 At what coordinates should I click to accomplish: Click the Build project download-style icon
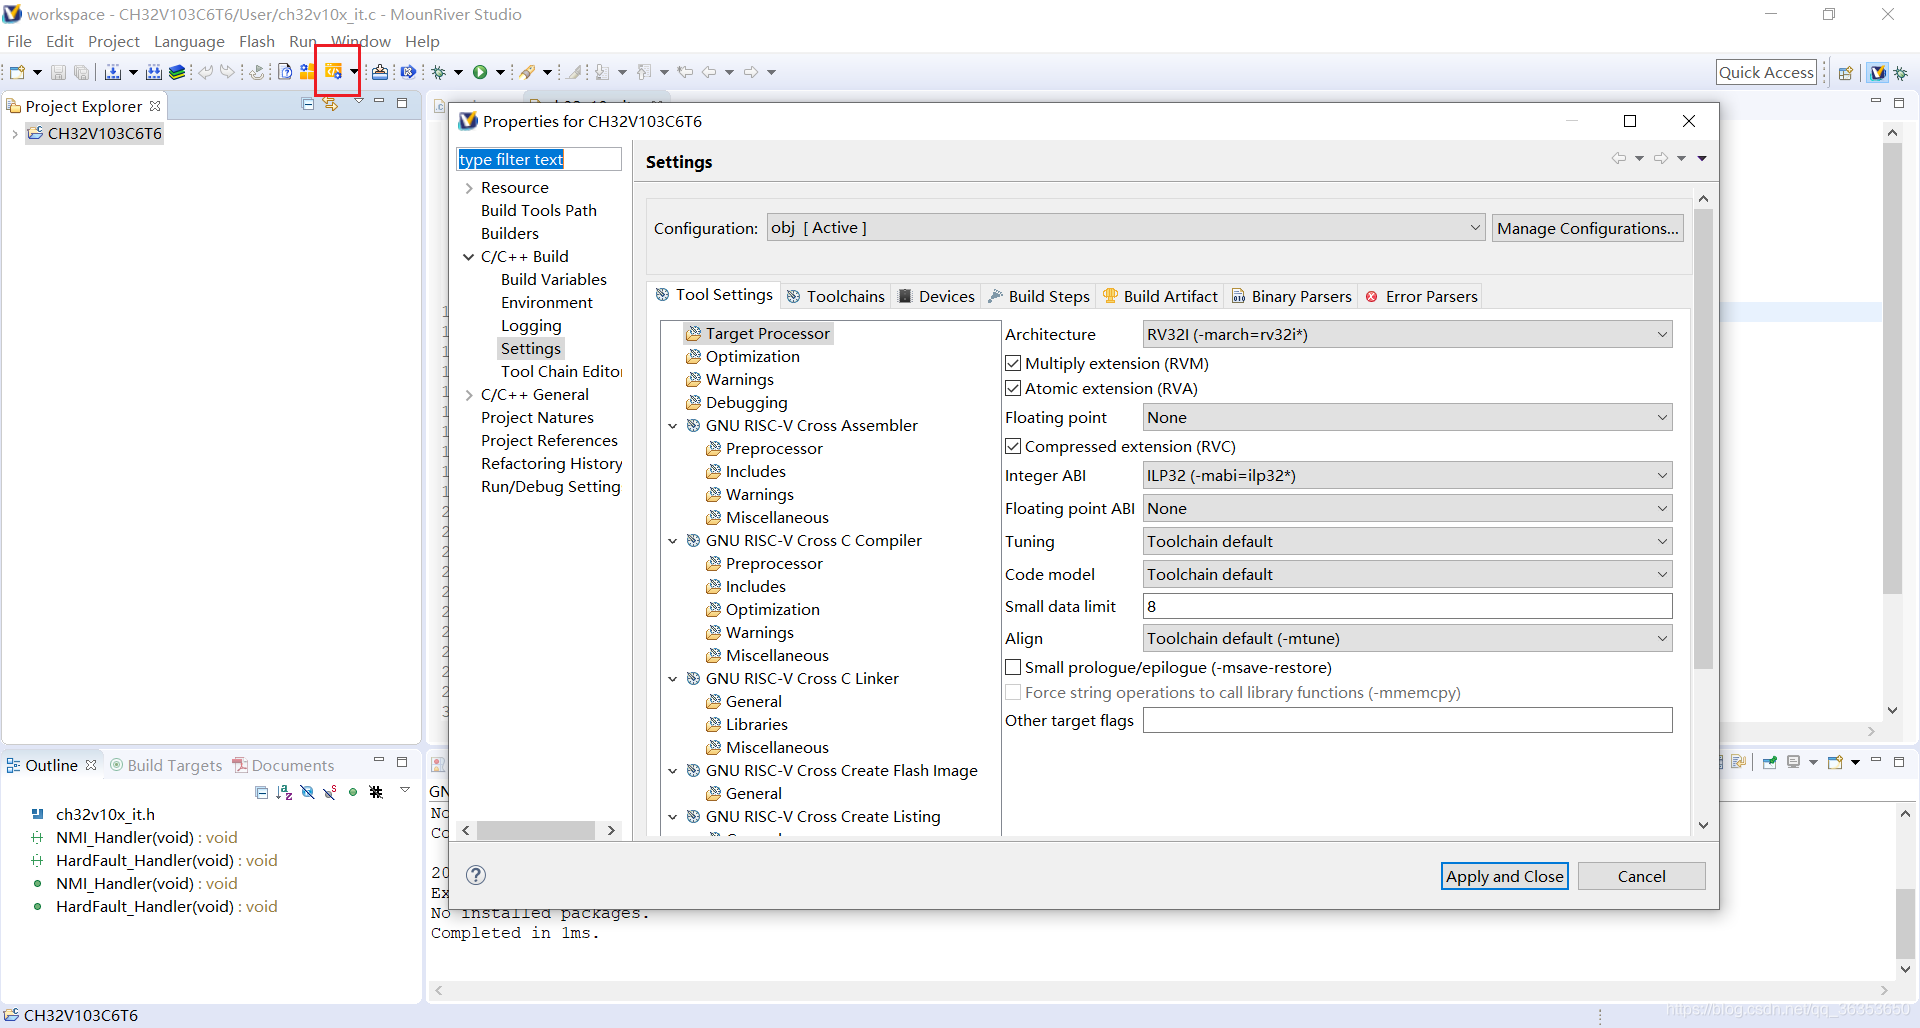tap(113, 72)
